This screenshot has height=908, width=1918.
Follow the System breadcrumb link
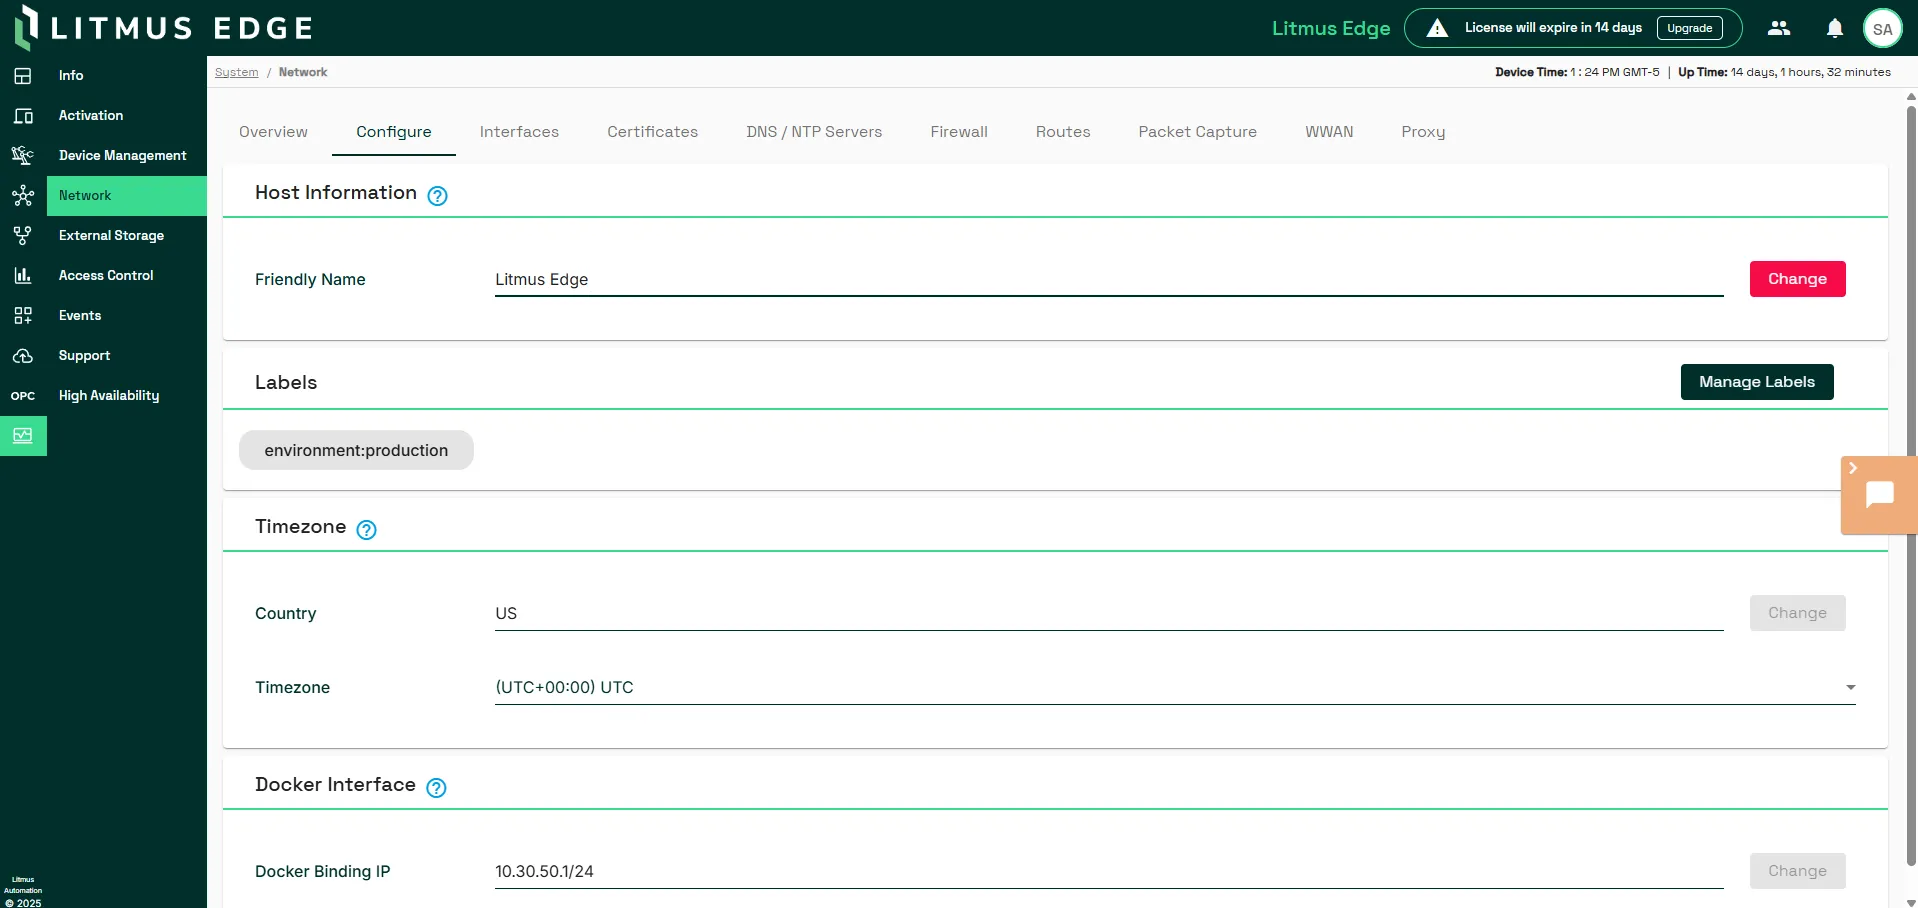coord(236,72)
